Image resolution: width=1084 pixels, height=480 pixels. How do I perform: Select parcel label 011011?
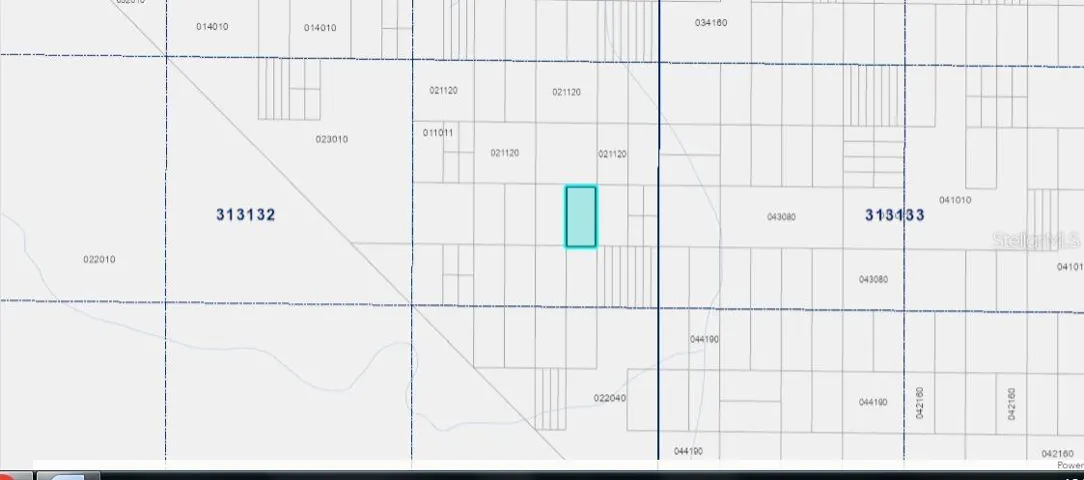[438, 133]
